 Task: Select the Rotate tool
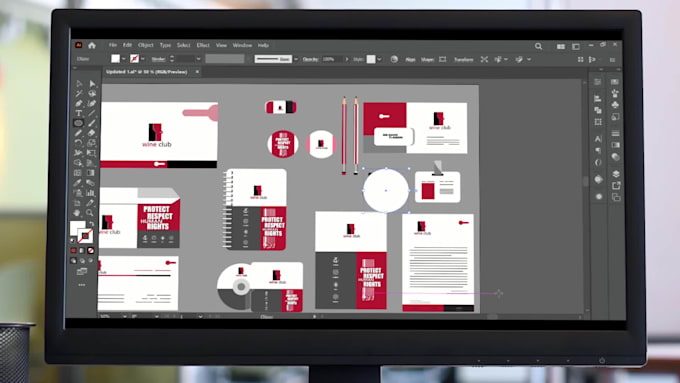[x=78, y=143]
